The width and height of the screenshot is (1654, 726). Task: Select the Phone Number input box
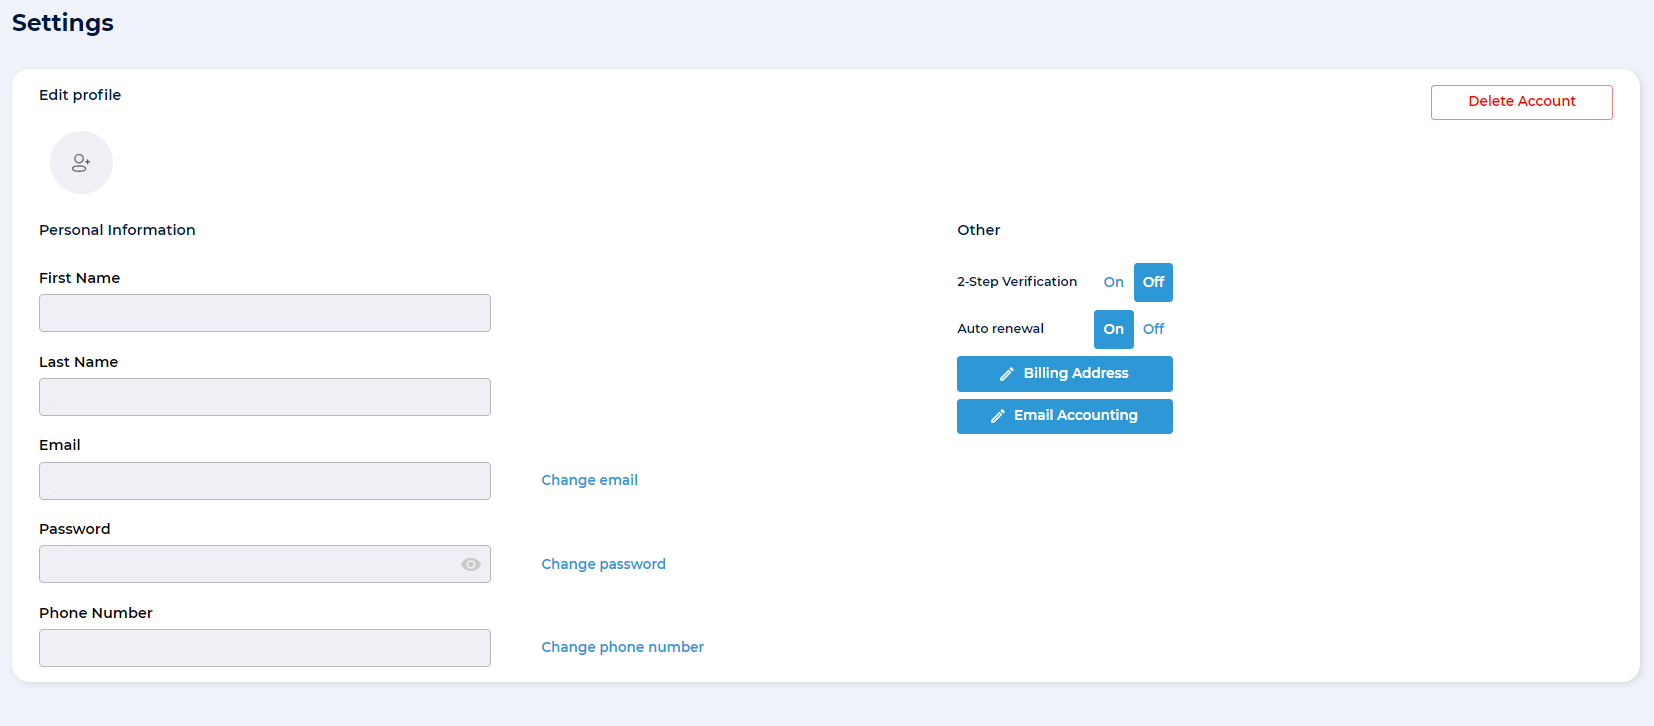(x=264, y=649)
